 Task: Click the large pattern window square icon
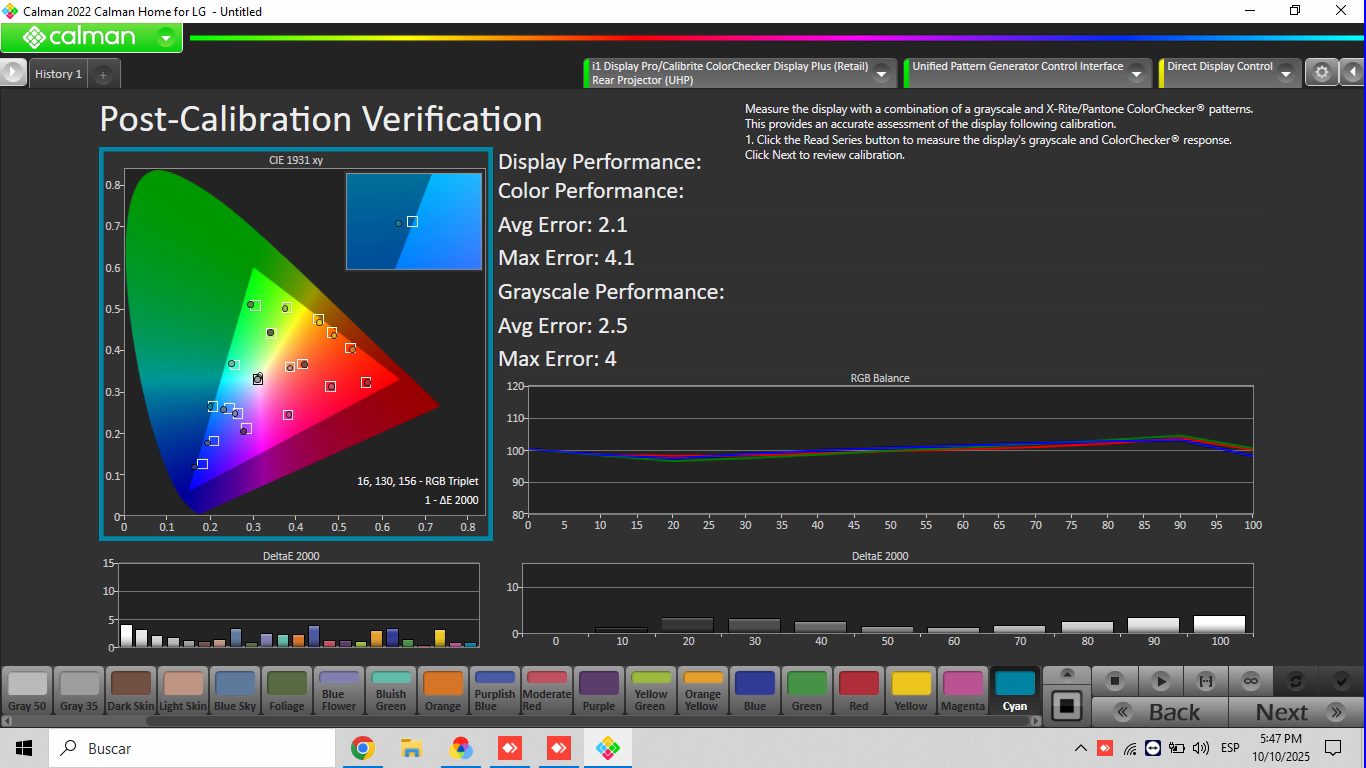click(x=1066, y=705)
